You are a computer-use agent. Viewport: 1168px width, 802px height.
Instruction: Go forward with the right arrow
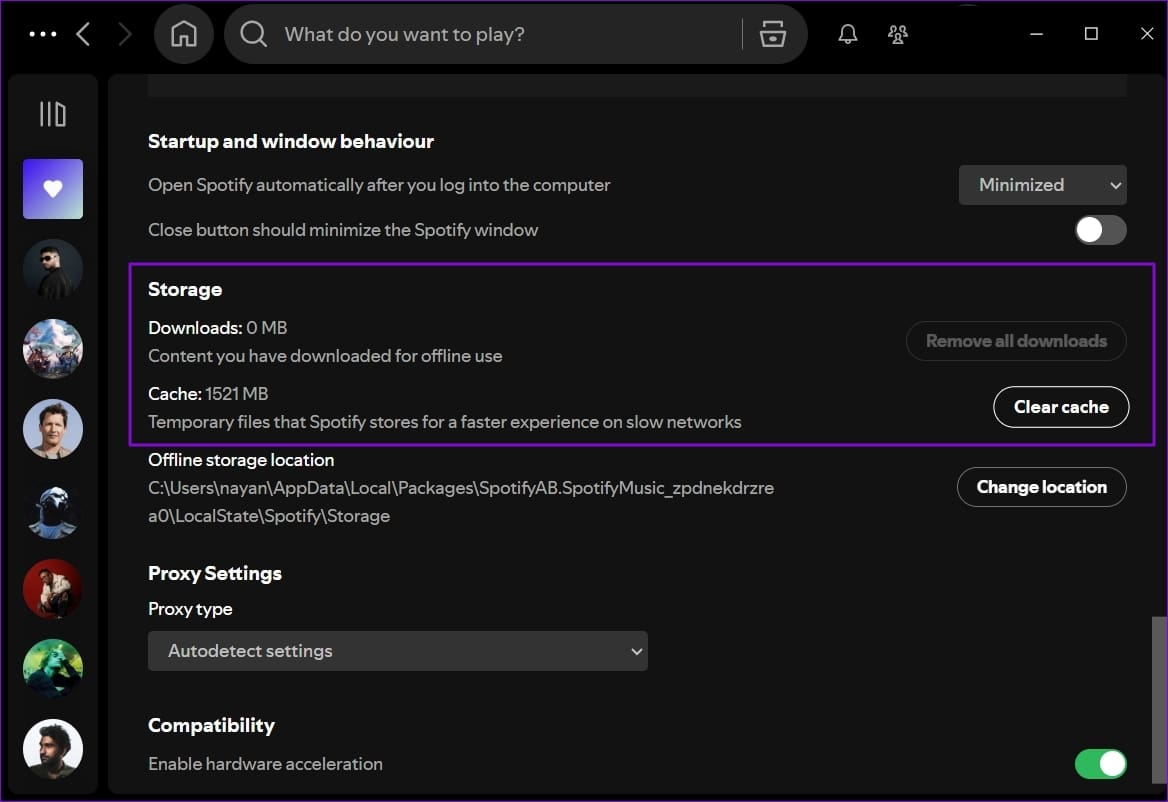click(124, 34)
